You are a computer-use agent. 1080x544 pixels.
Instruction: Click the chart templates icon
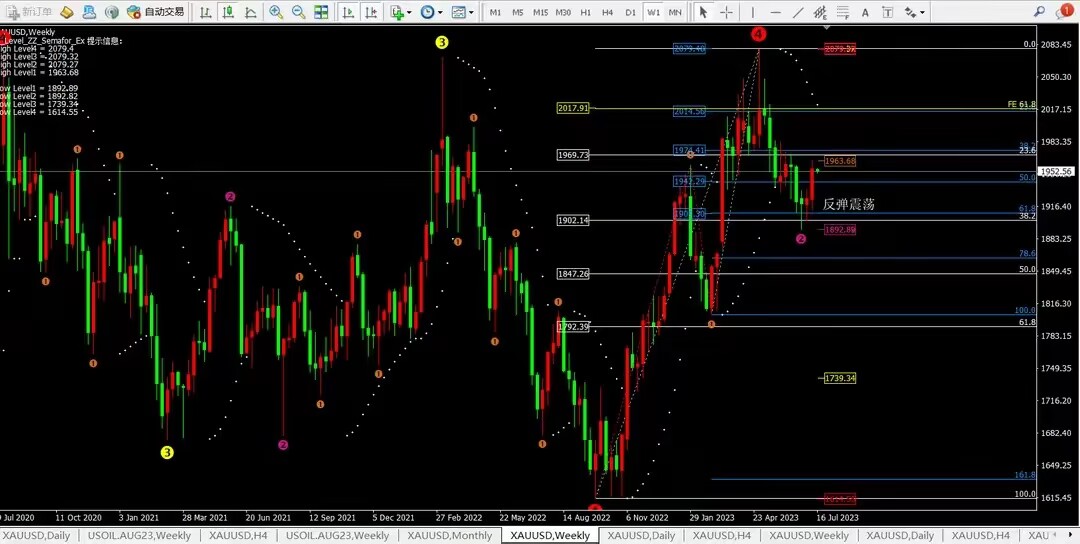[458, 12]
